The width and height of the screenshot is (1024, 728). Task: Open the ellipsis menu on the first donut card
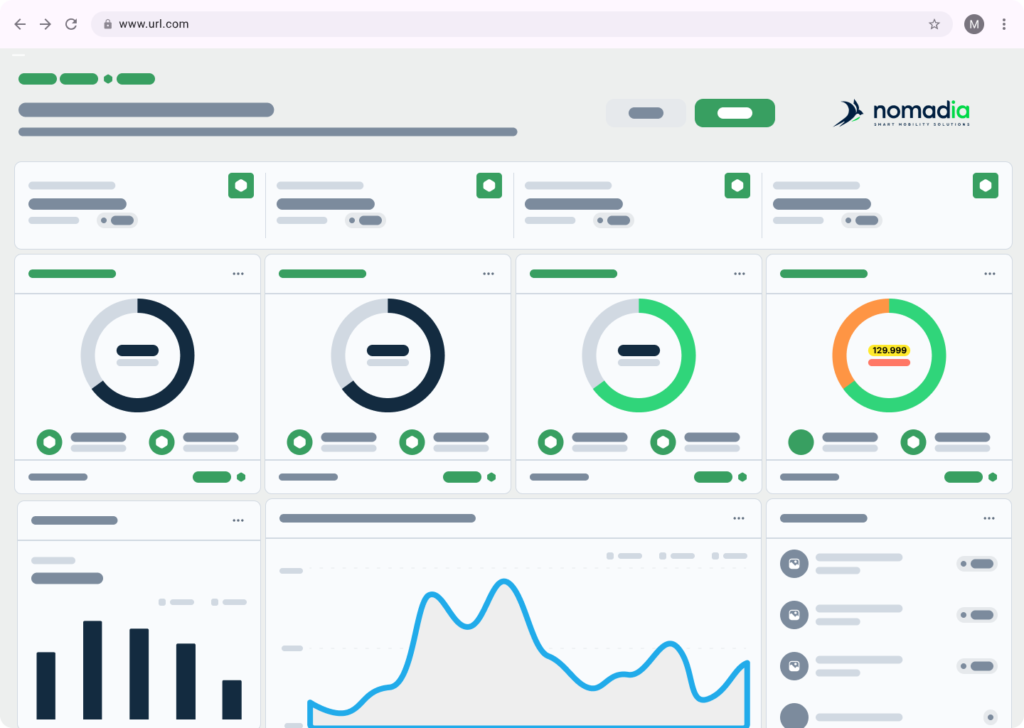[237, 273]
